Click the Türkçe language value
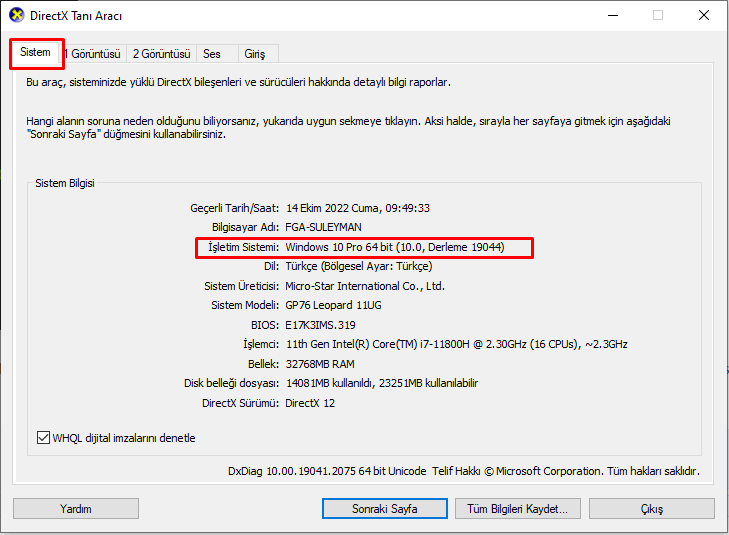Viewport: 729px width, 535px height. pyautogui.click(x=358, y=266)
